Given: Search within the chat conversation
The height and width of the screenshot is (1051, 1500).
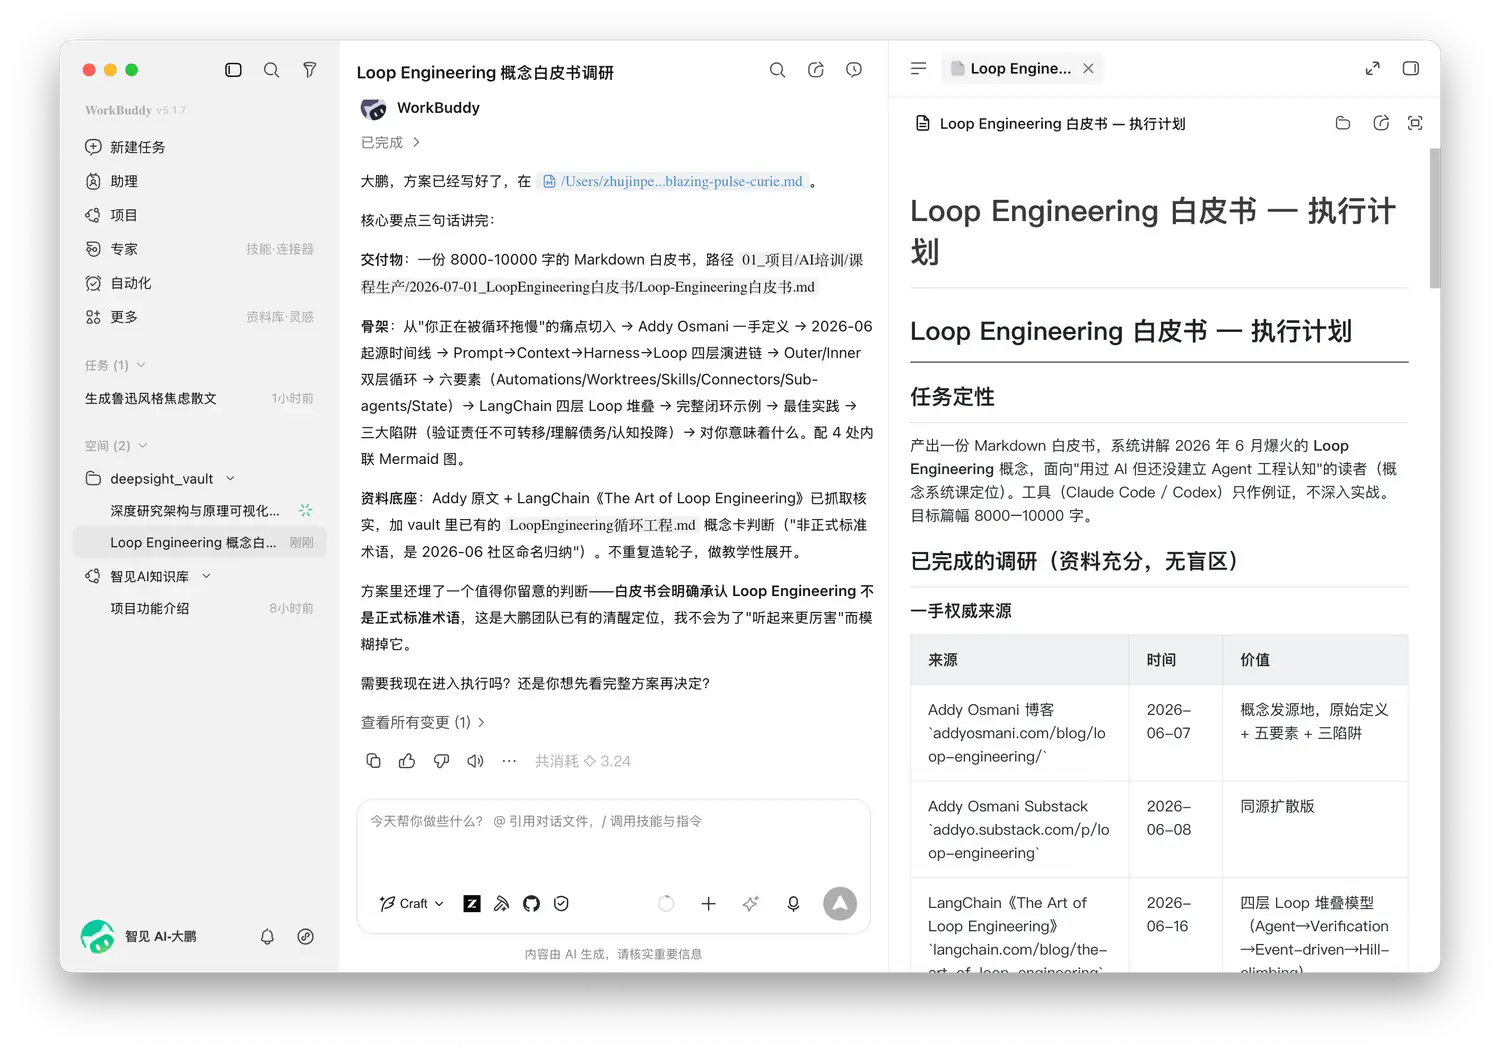Looking at the screenshot, I should (x=777, y=70).
